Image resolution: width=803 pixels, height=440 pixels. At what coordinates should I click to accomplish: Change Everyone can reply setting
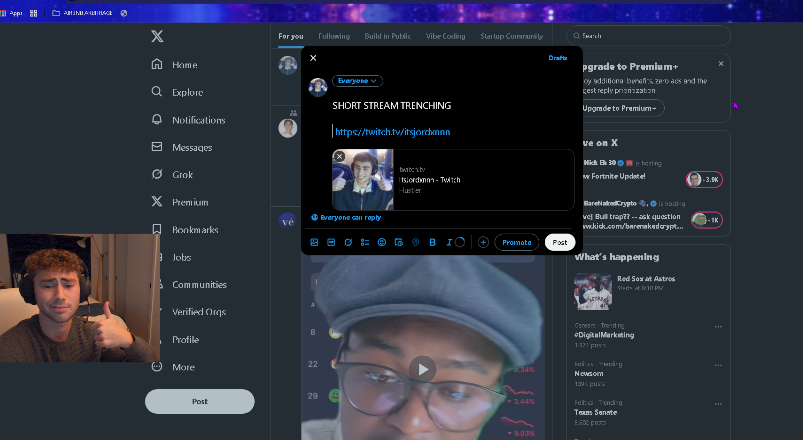point(346,217)
